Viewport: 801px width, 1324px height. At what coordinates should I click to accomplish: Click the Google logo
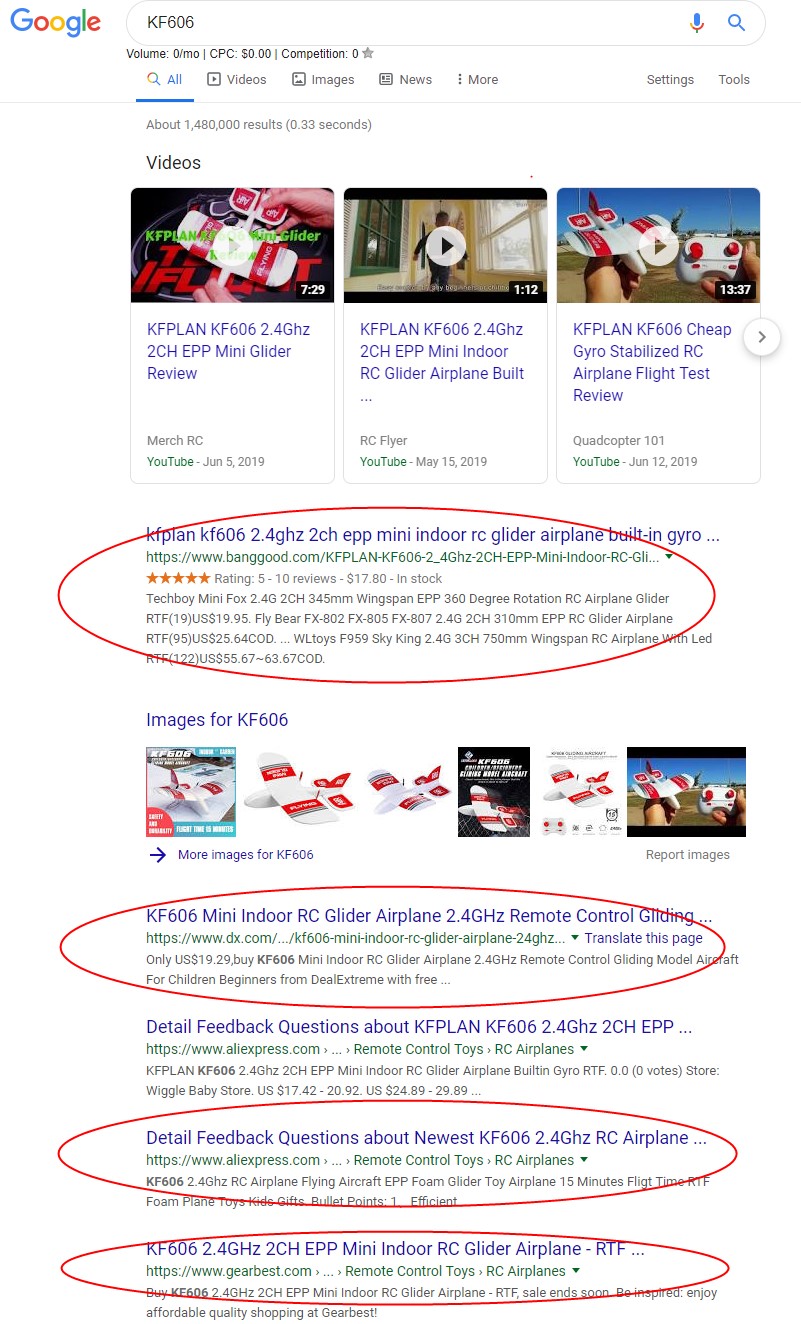[x=55, y=22]
